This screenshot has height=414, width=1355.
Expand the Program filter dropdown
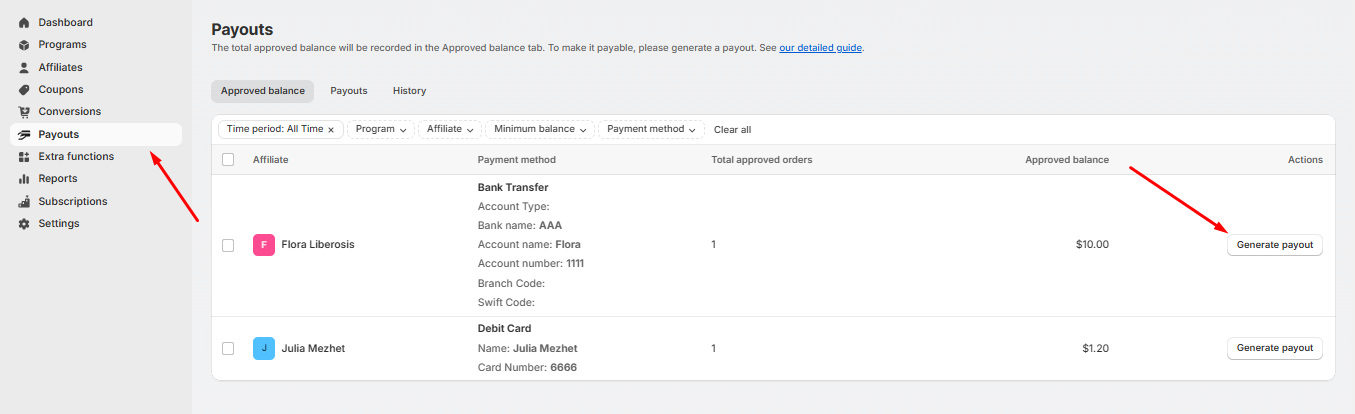point(380,129)
